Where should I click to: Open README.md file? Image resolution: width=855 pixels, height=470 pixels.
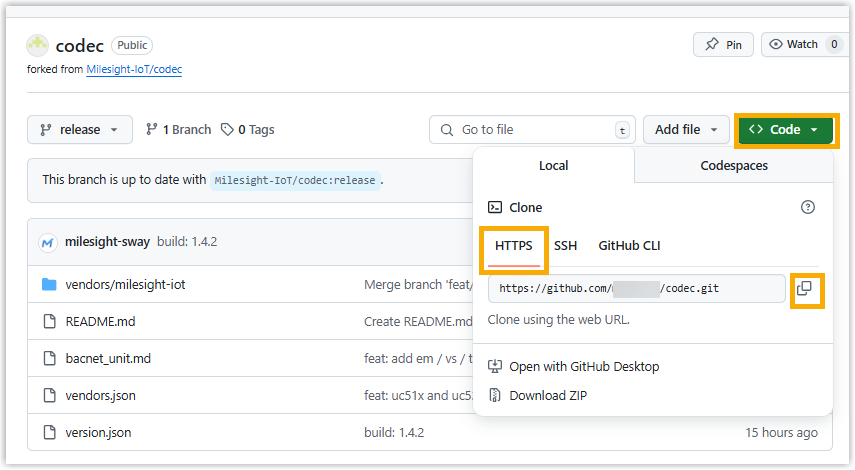pos(100,322)
